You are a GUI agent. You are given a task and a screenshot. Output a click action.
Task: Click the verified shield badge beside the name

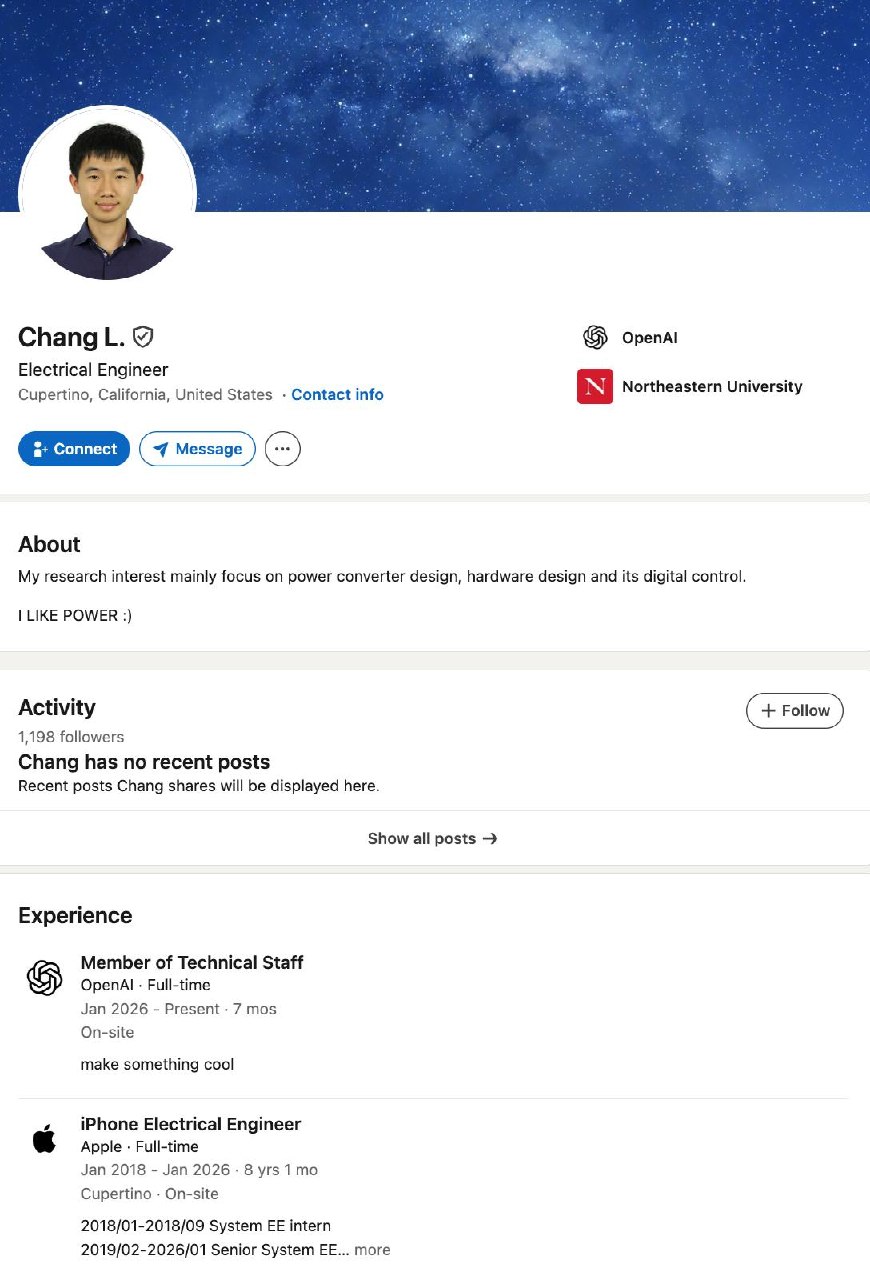click(x=144, y=336)
